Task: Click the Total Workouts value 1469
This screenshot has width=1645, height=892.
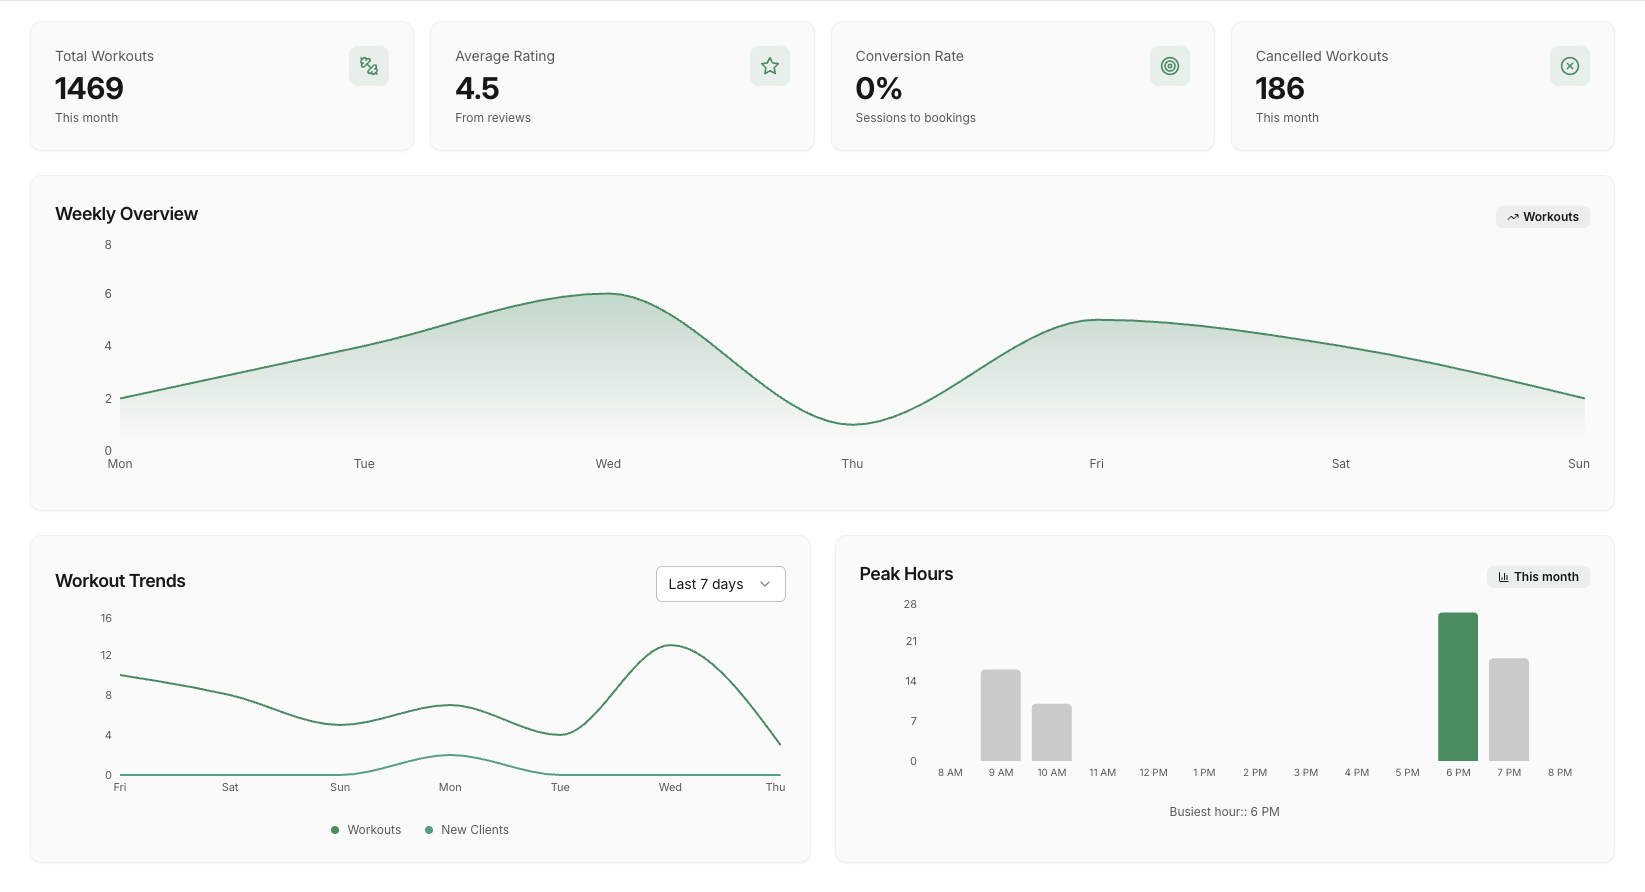Action: [89, 89]
